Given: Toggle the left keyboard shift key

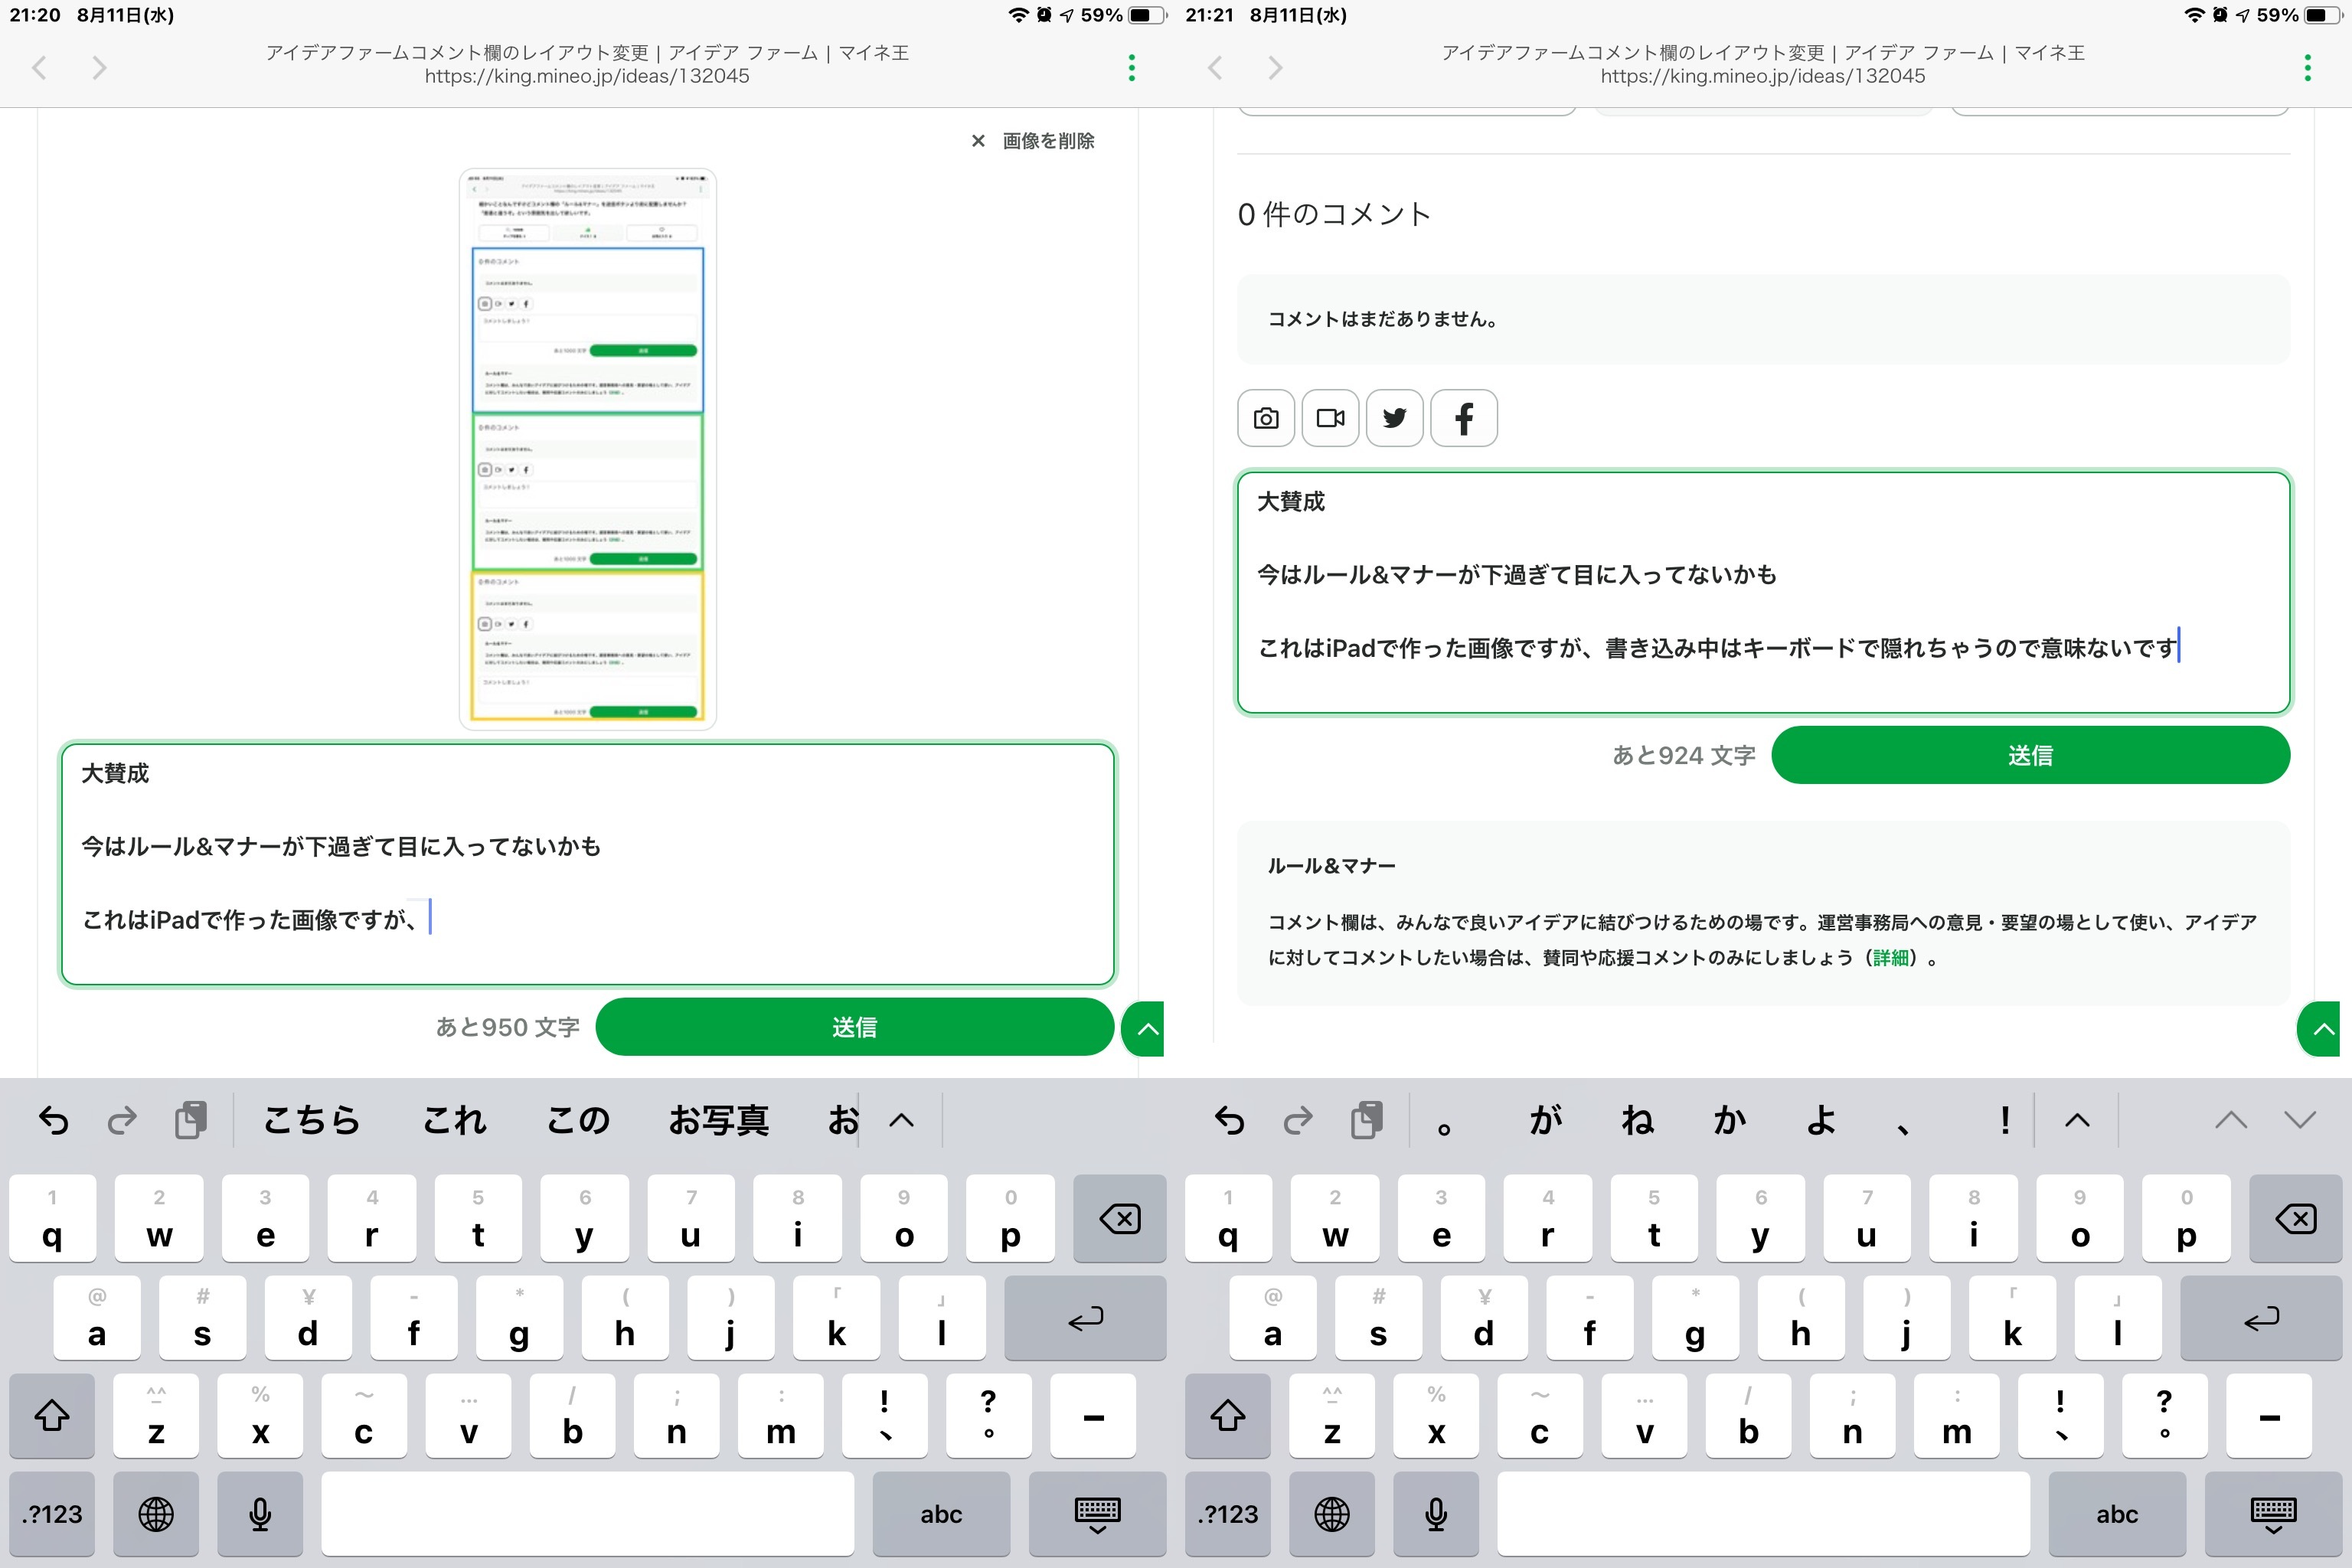Looking at the screenshot, I should (x=52, y=1415).
